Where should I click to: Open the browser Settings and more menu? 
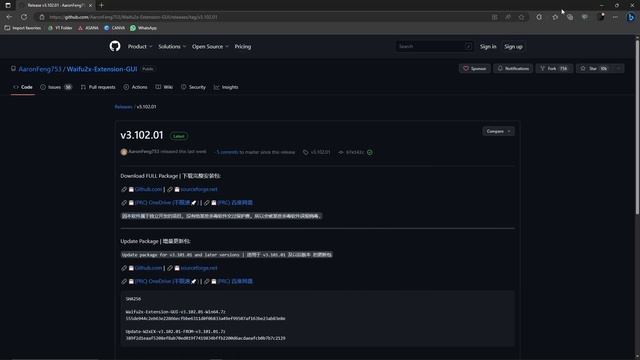[x=615, y=17]
